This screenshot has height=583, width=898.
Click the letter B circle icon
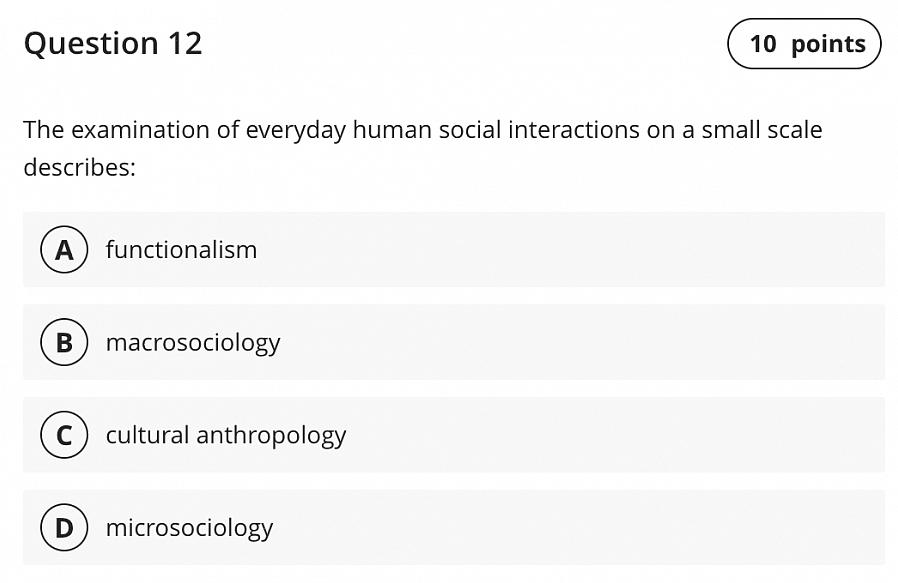64,343
